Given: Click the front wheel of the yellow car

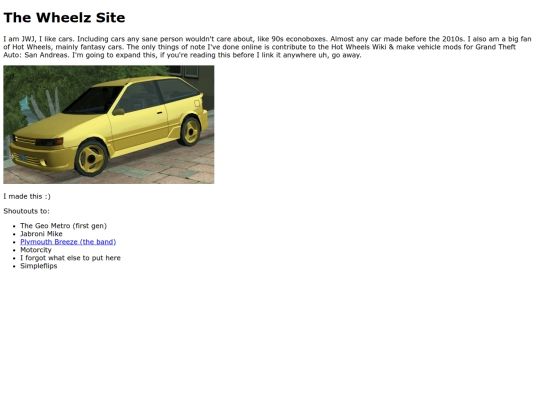Looking at the screenshot, I should tap(91, 158).
